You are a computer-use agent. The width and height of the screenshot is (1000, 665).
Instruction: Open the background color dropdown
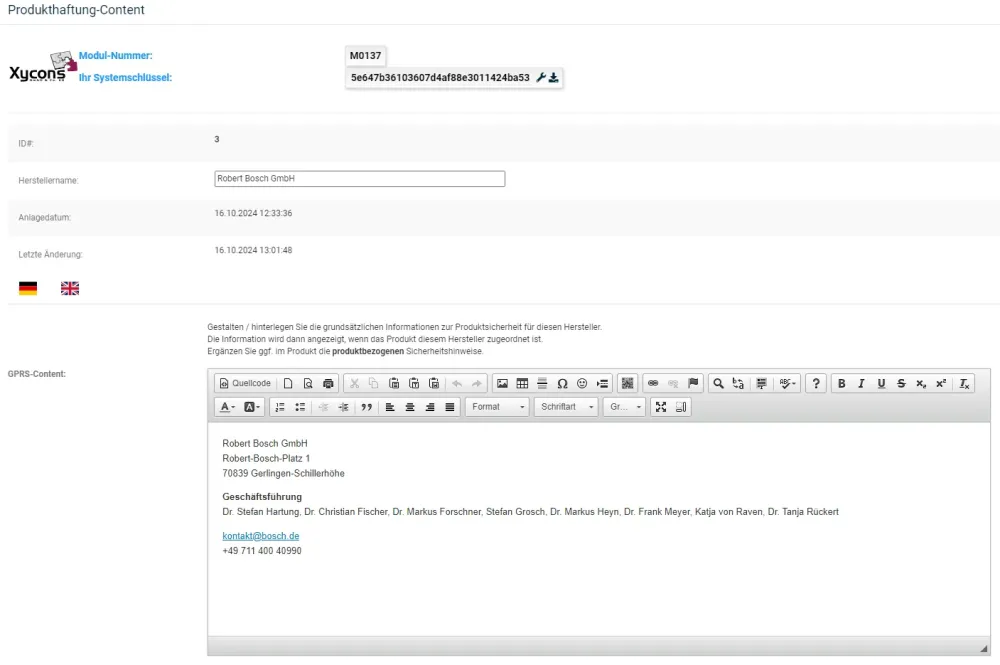pyautogui.click(x=252, y=407)
